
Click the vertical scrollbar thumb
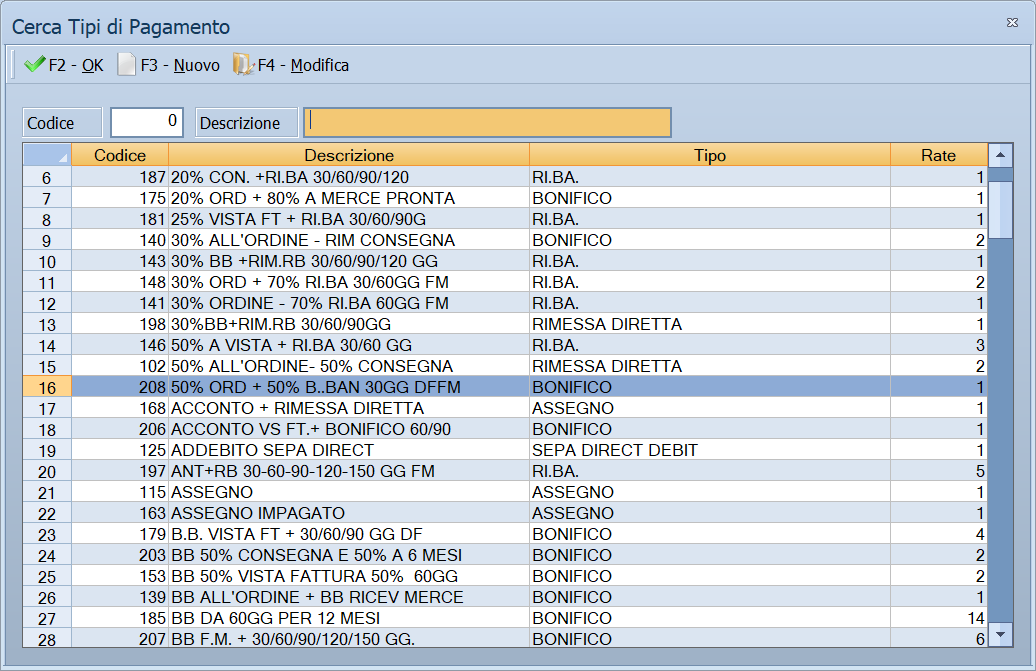tap(1000, 209)
